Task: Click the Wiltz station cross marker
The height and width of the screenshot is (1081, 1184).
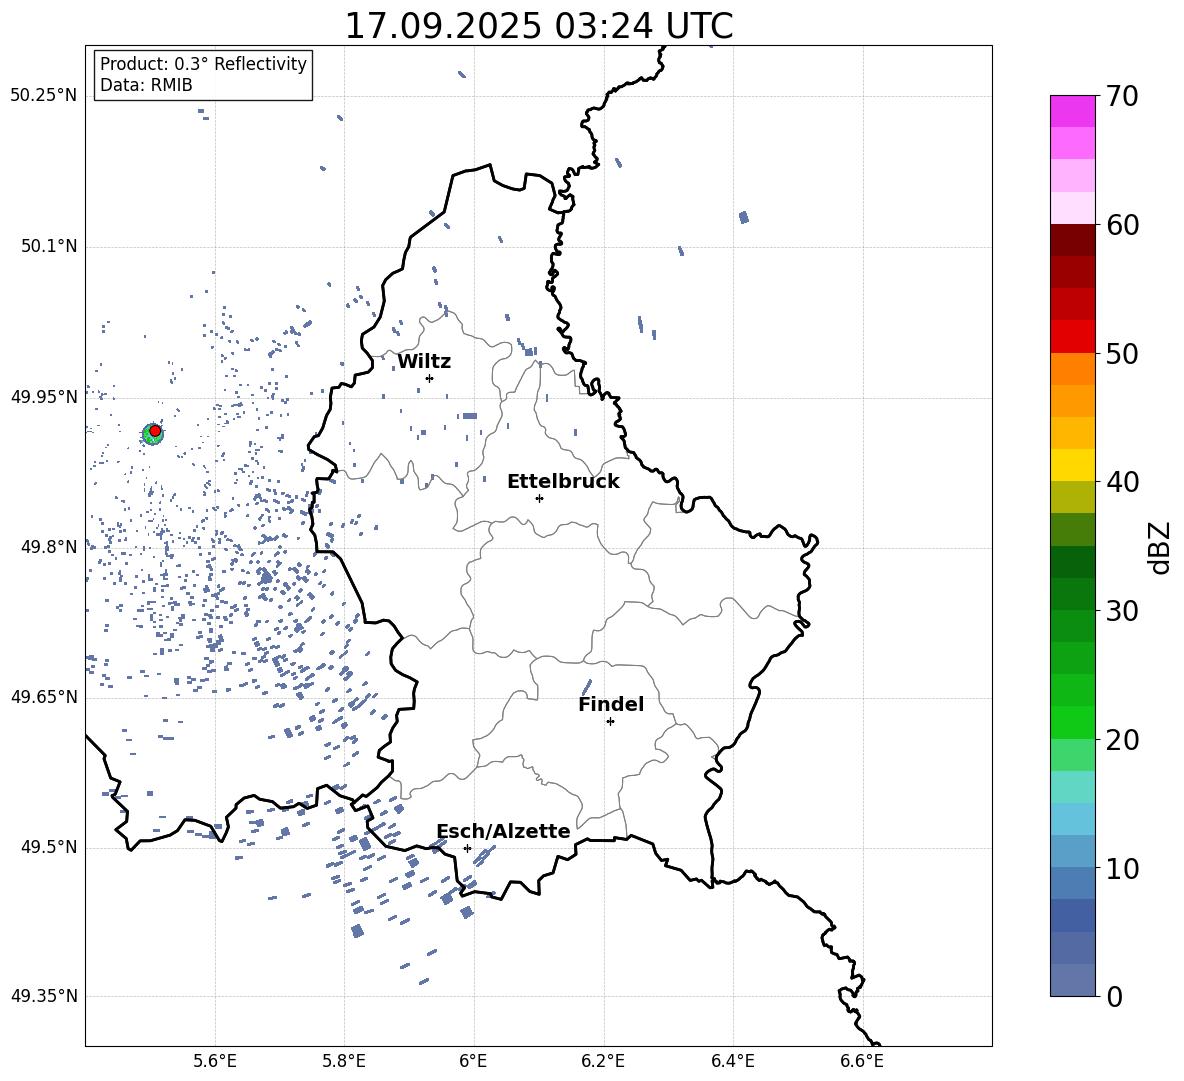Action: point(429,378)
